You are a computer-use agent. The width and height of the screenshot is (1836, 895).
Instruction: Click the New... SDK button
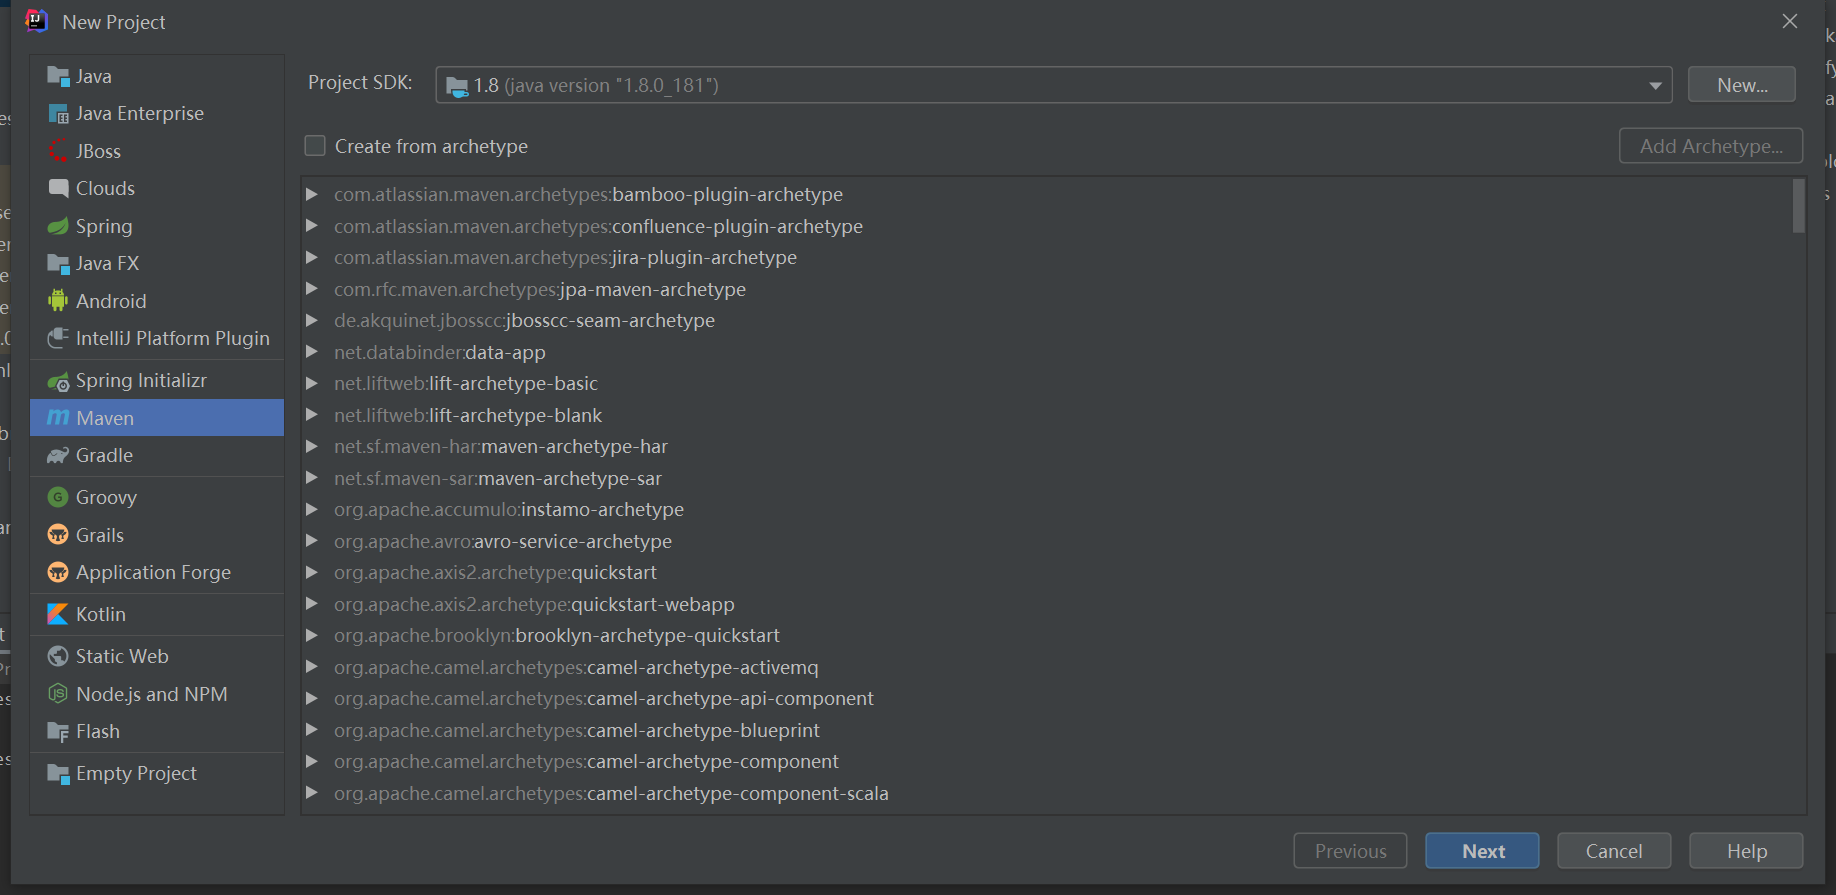[1742, 85]
